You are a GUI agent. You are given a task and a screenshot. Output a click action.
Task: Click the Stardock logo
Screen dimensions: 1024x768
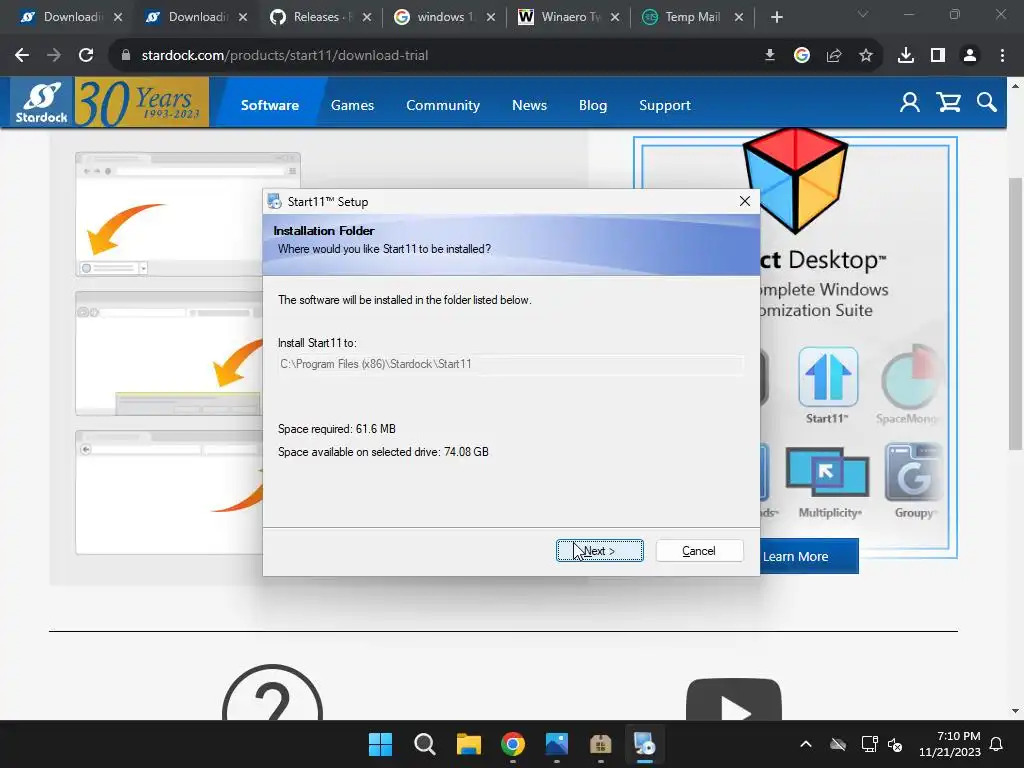point(42,103)
